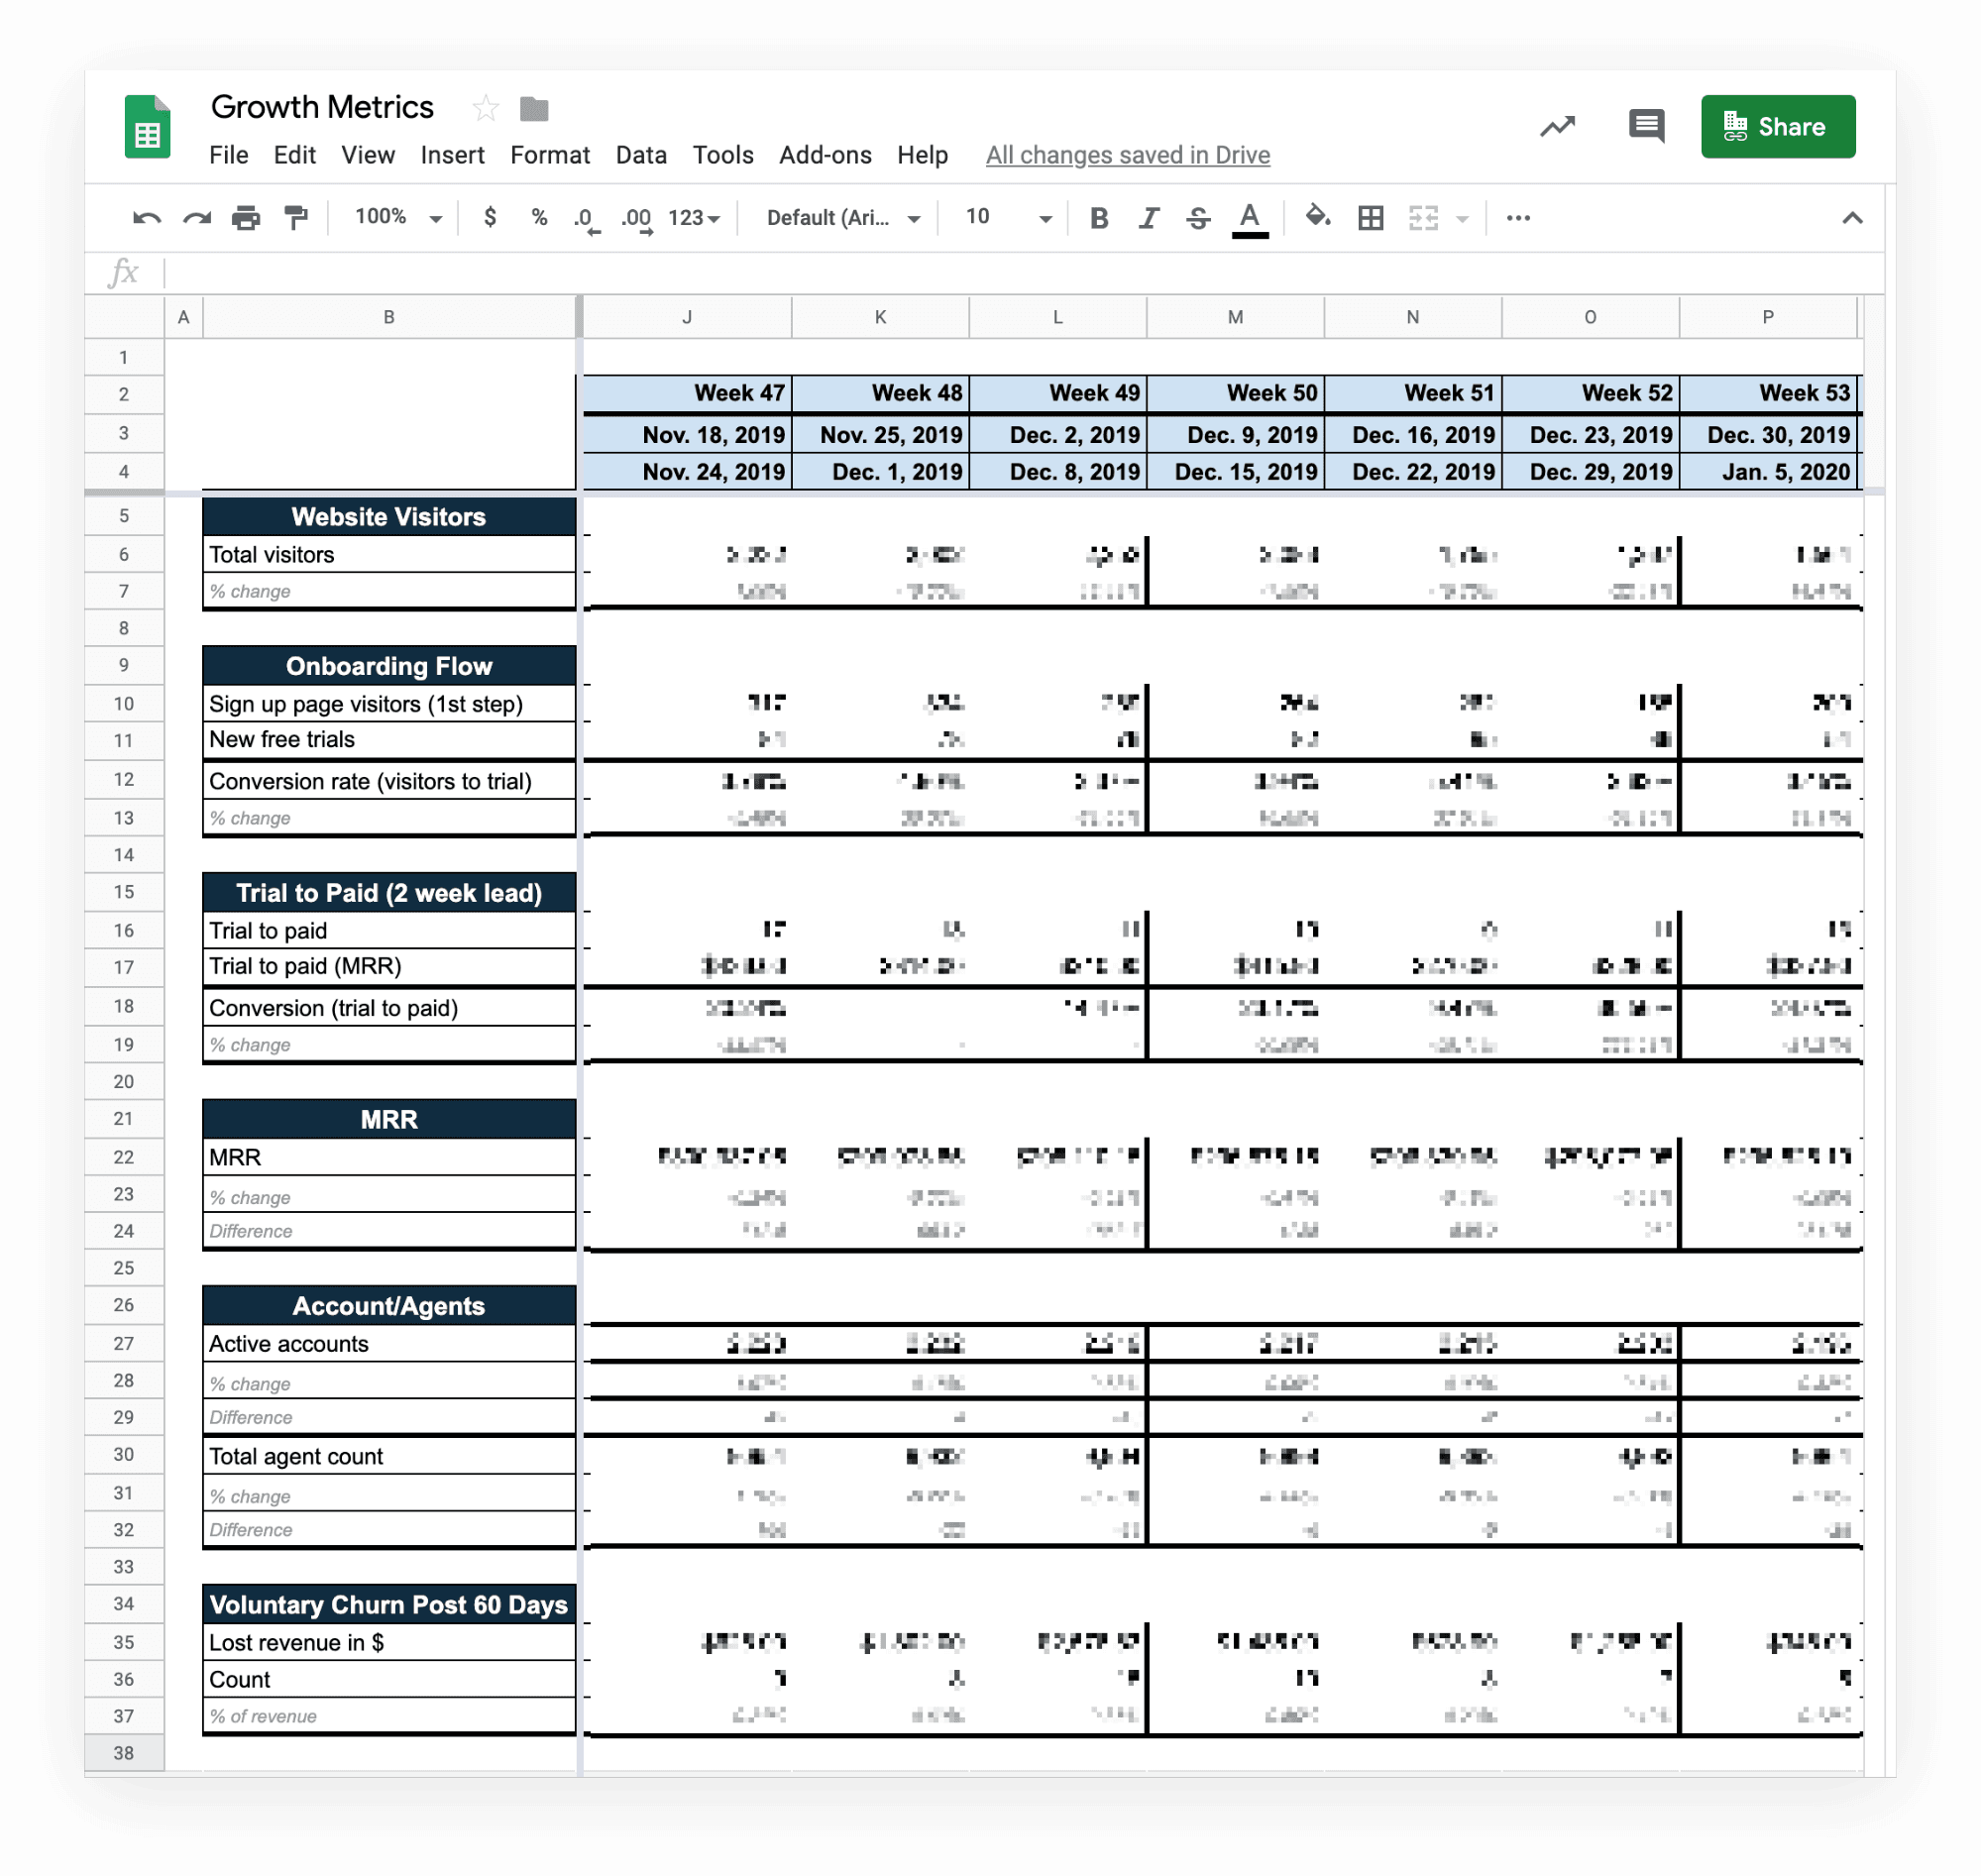Click the print icon
The image size is (1981, 1876).
245,218
